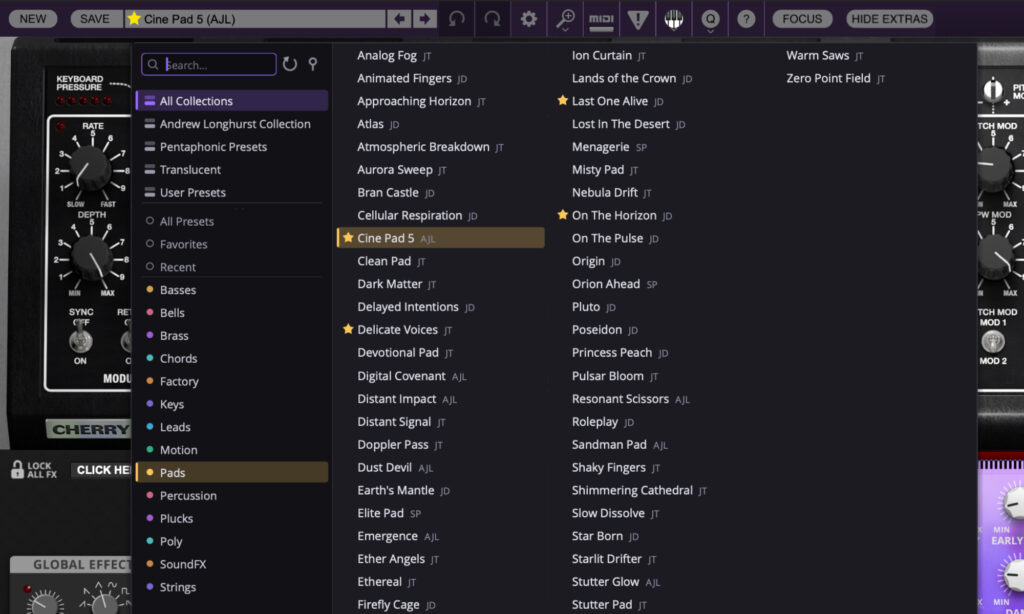
Task: Toggle favorite star on Cine Pad 5 title
Action: point(134,18)
